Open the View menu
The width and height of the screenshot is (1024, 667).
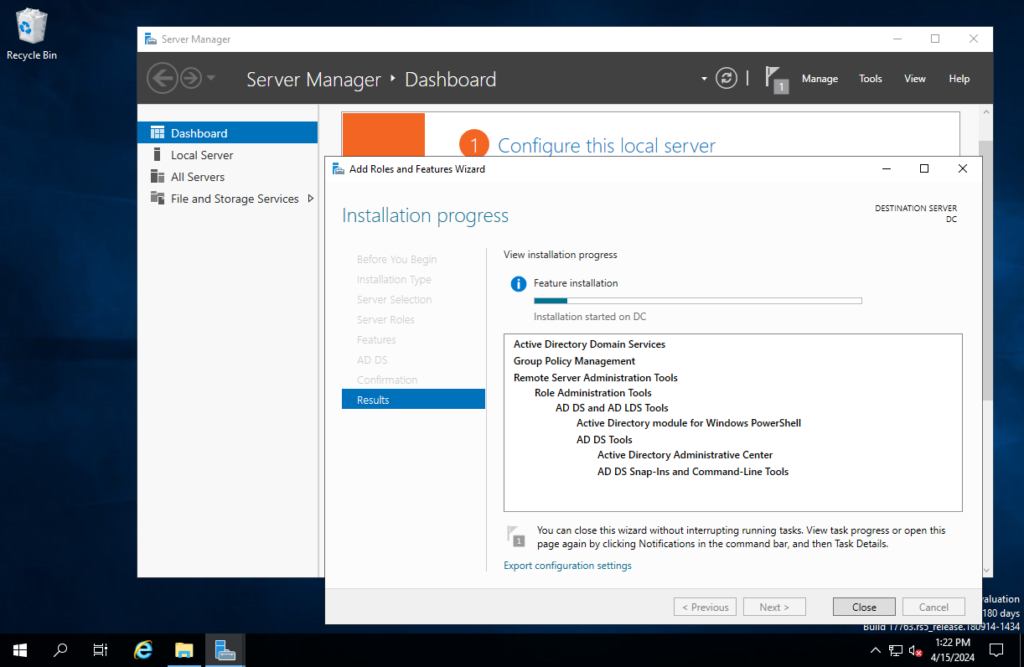pos(914,78)
